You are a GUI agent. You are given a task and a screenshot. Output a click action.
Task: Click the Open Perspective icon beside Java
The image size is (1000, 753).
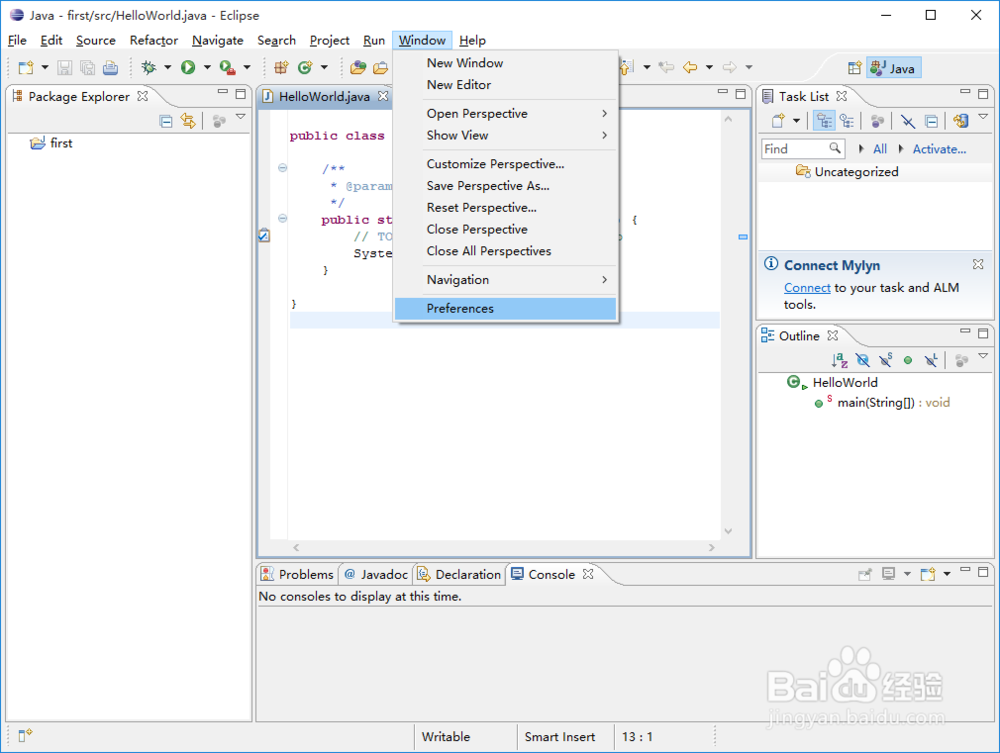click(x=855, y=68)
